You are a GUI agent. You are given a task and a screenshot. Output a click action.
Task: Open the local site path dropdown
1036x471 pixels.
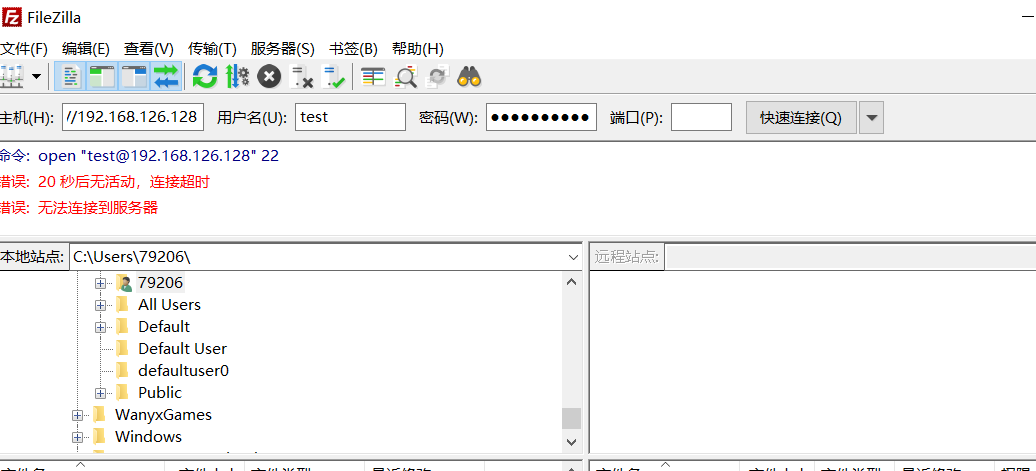pos(573,256)
